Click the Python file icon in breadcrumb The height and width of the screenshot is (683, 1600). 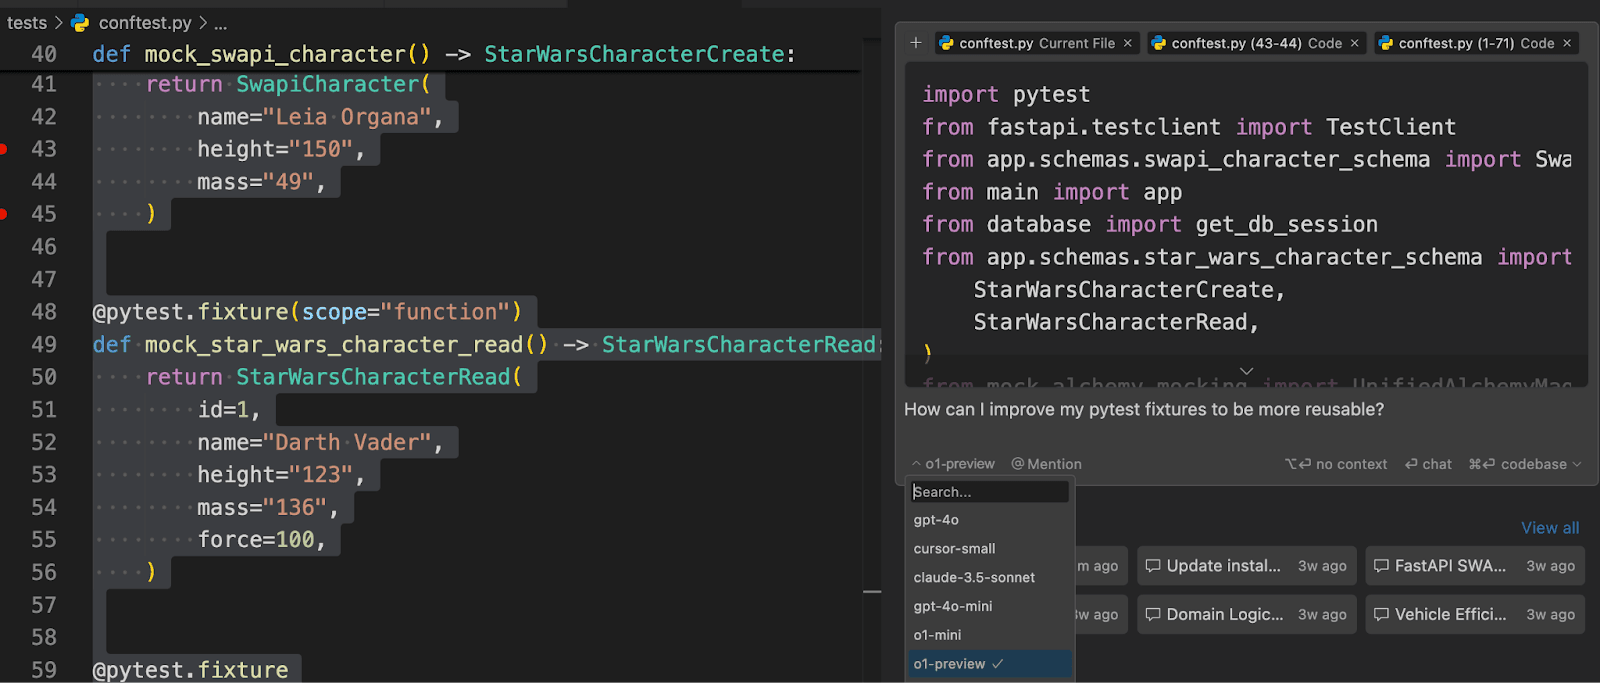click(81, 22)
